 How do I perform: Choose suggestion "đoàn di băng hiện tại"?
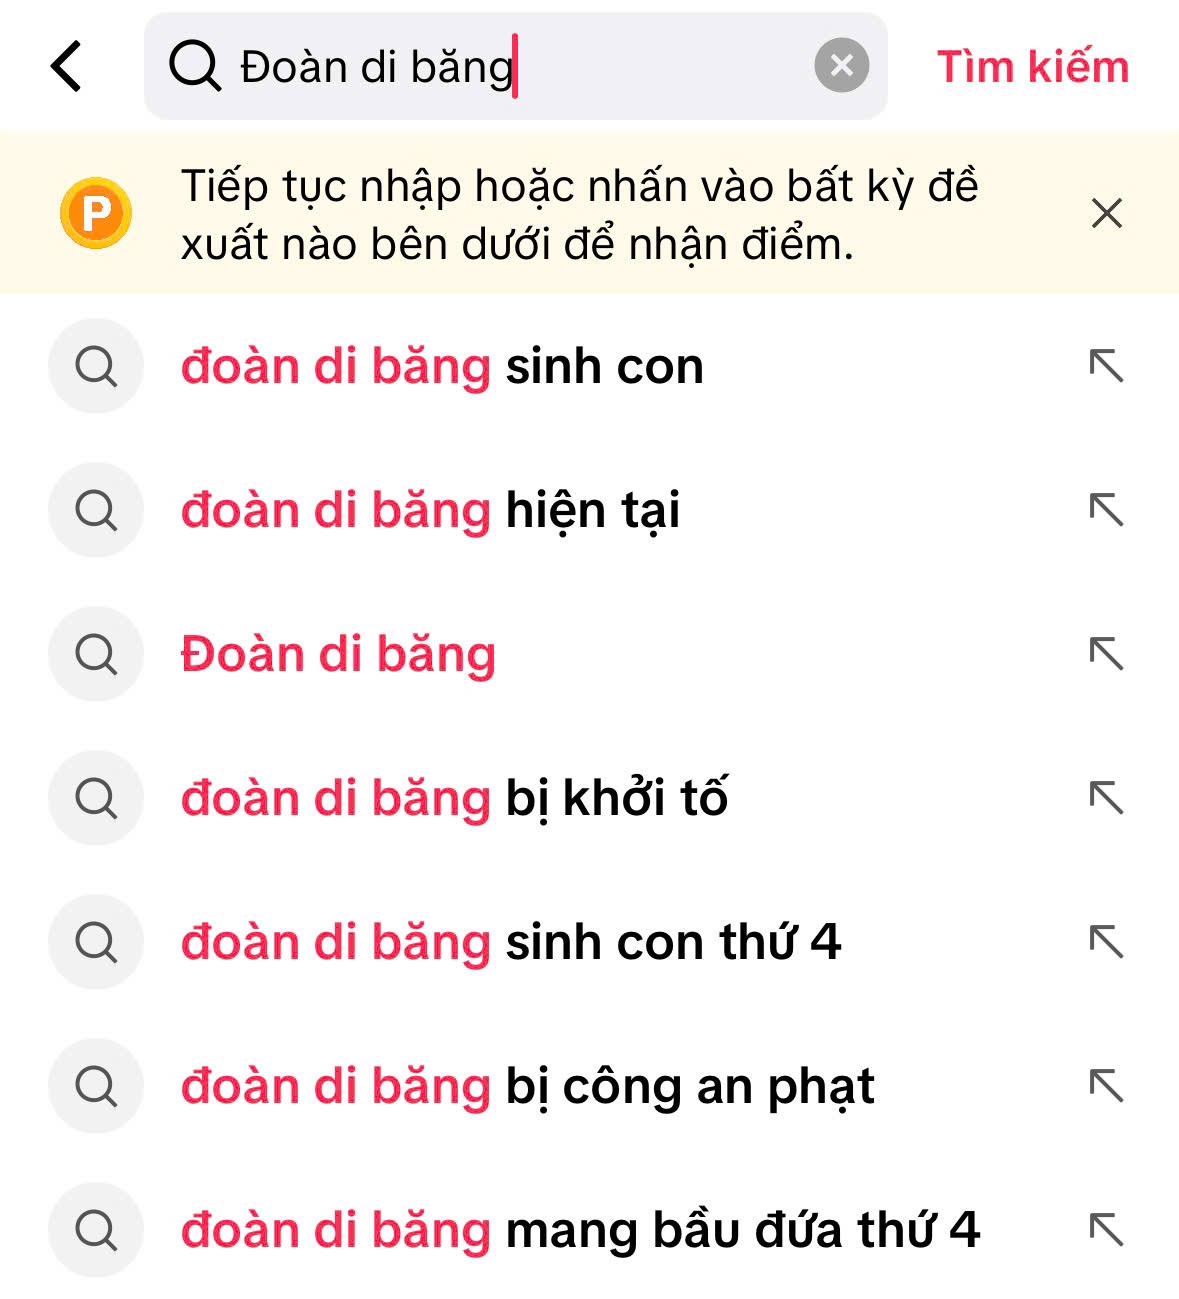coord(430,511)
